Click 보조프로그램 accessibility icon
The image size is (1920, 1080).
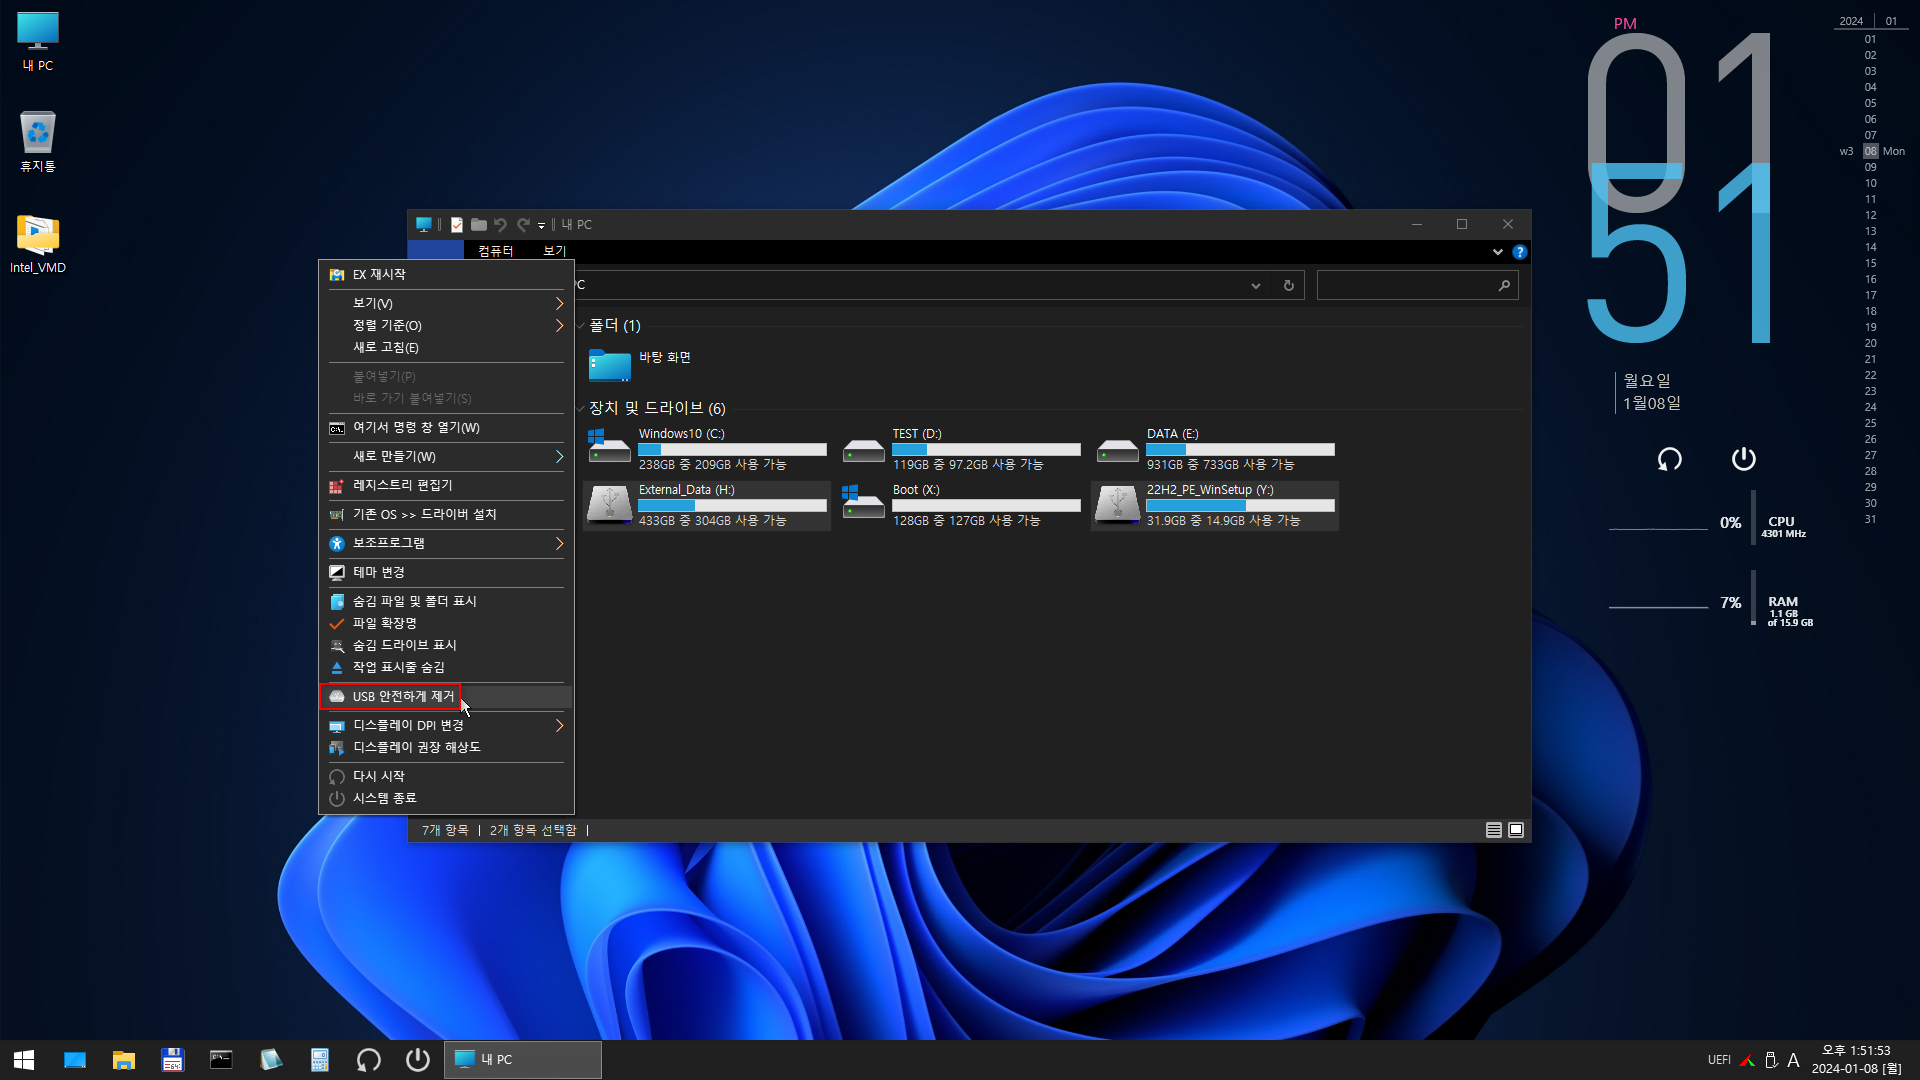(337, 544)
